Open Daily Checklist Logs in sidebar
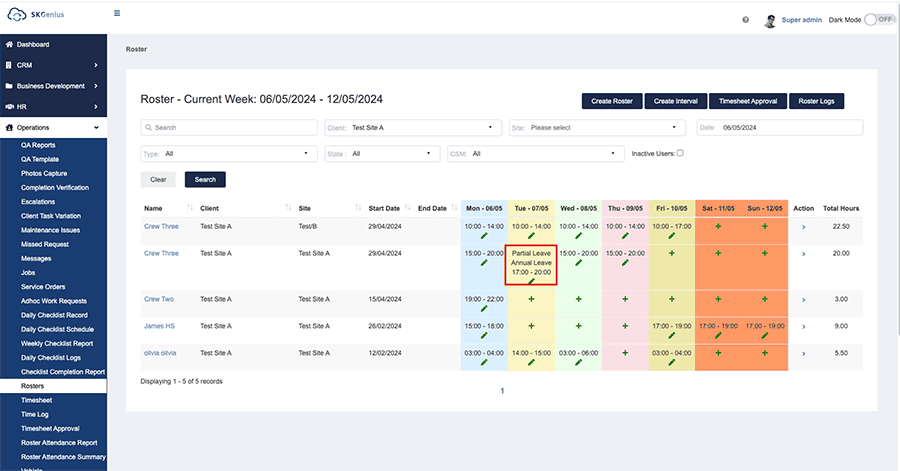Image resolution: width=900 pixels, height=471 pixels. 51,357
